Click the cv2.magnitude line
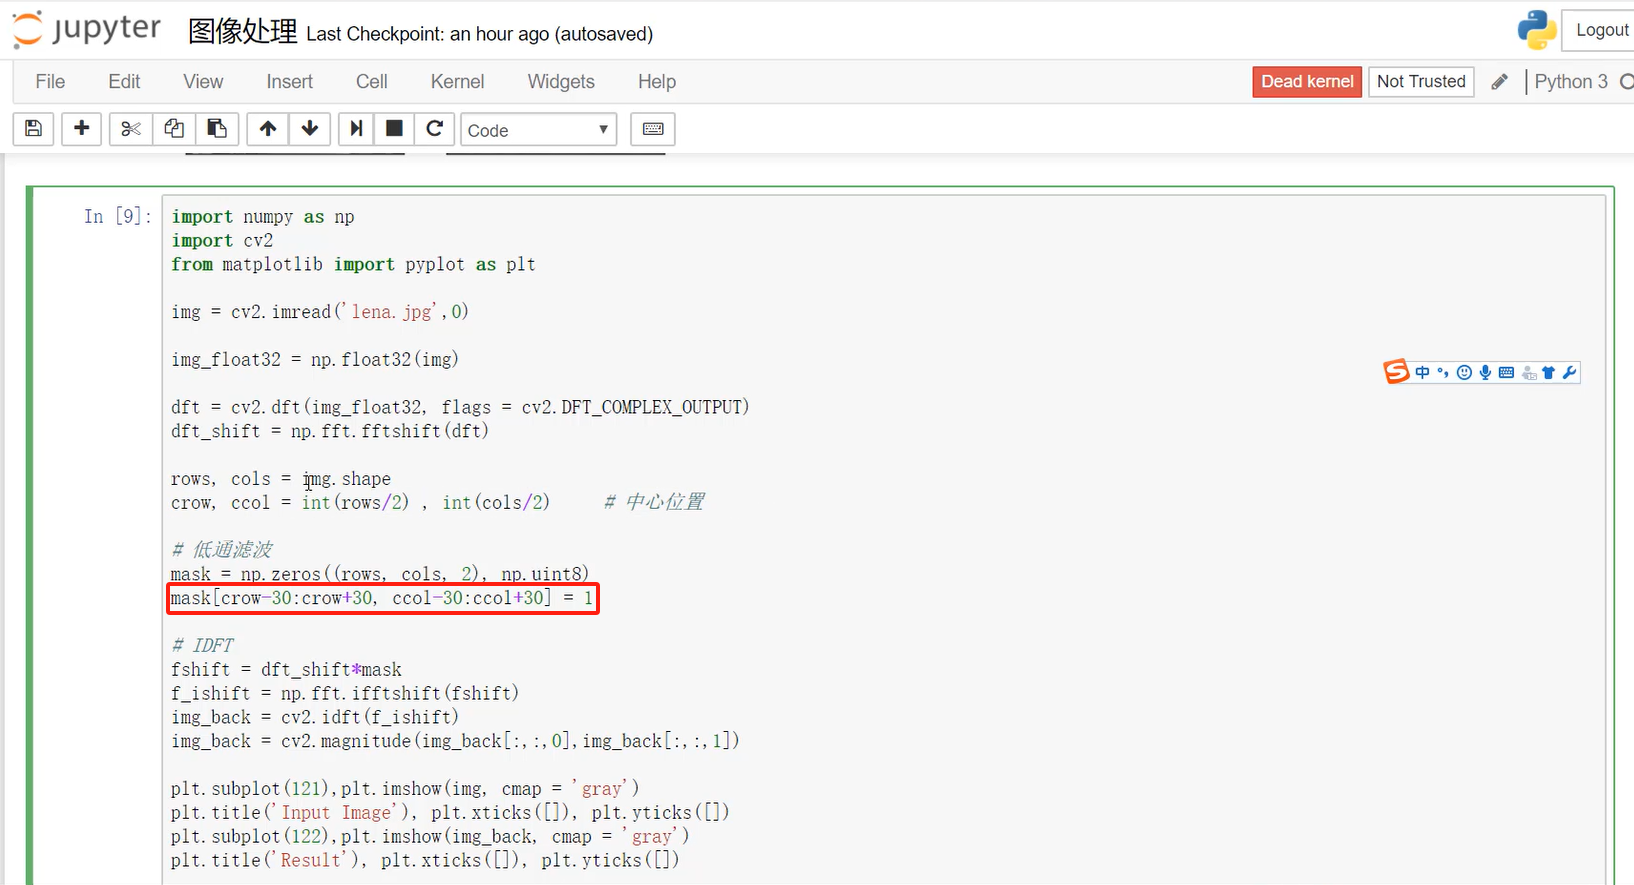The height and width of the screenshot is (885, 1634). coord(455,742)
